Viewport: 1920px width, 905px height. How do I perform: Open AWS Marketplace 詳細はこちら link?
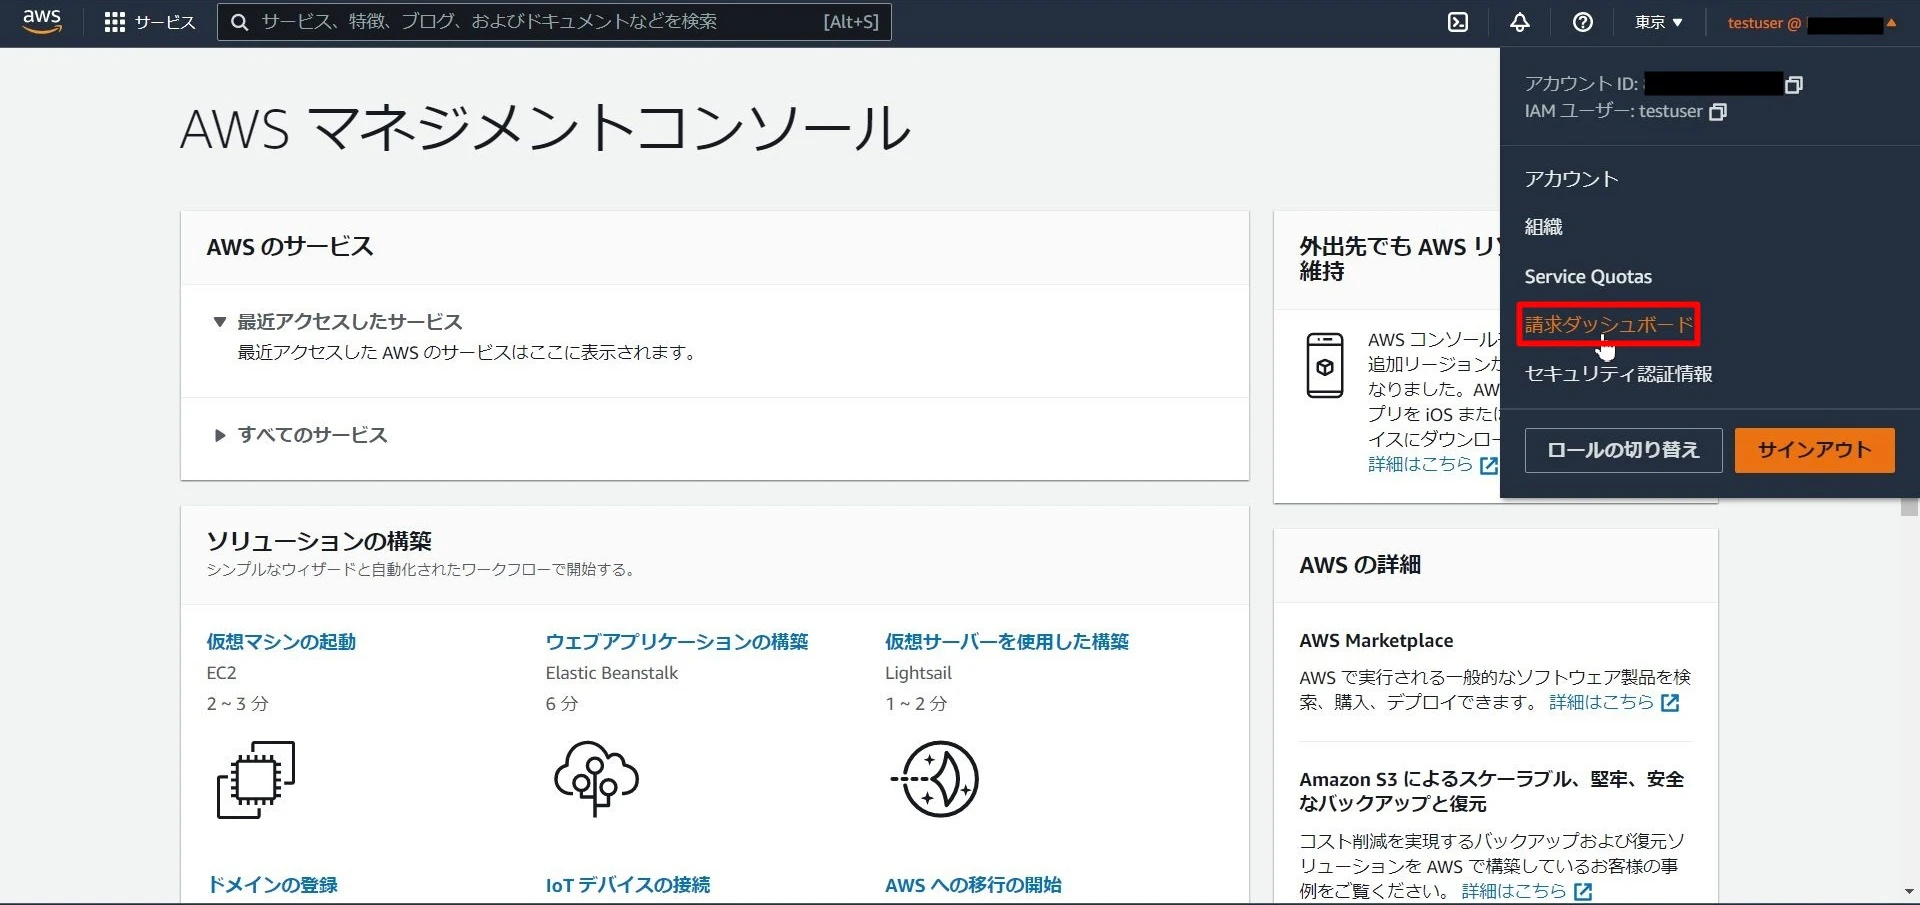click(x=1601, y=703)
